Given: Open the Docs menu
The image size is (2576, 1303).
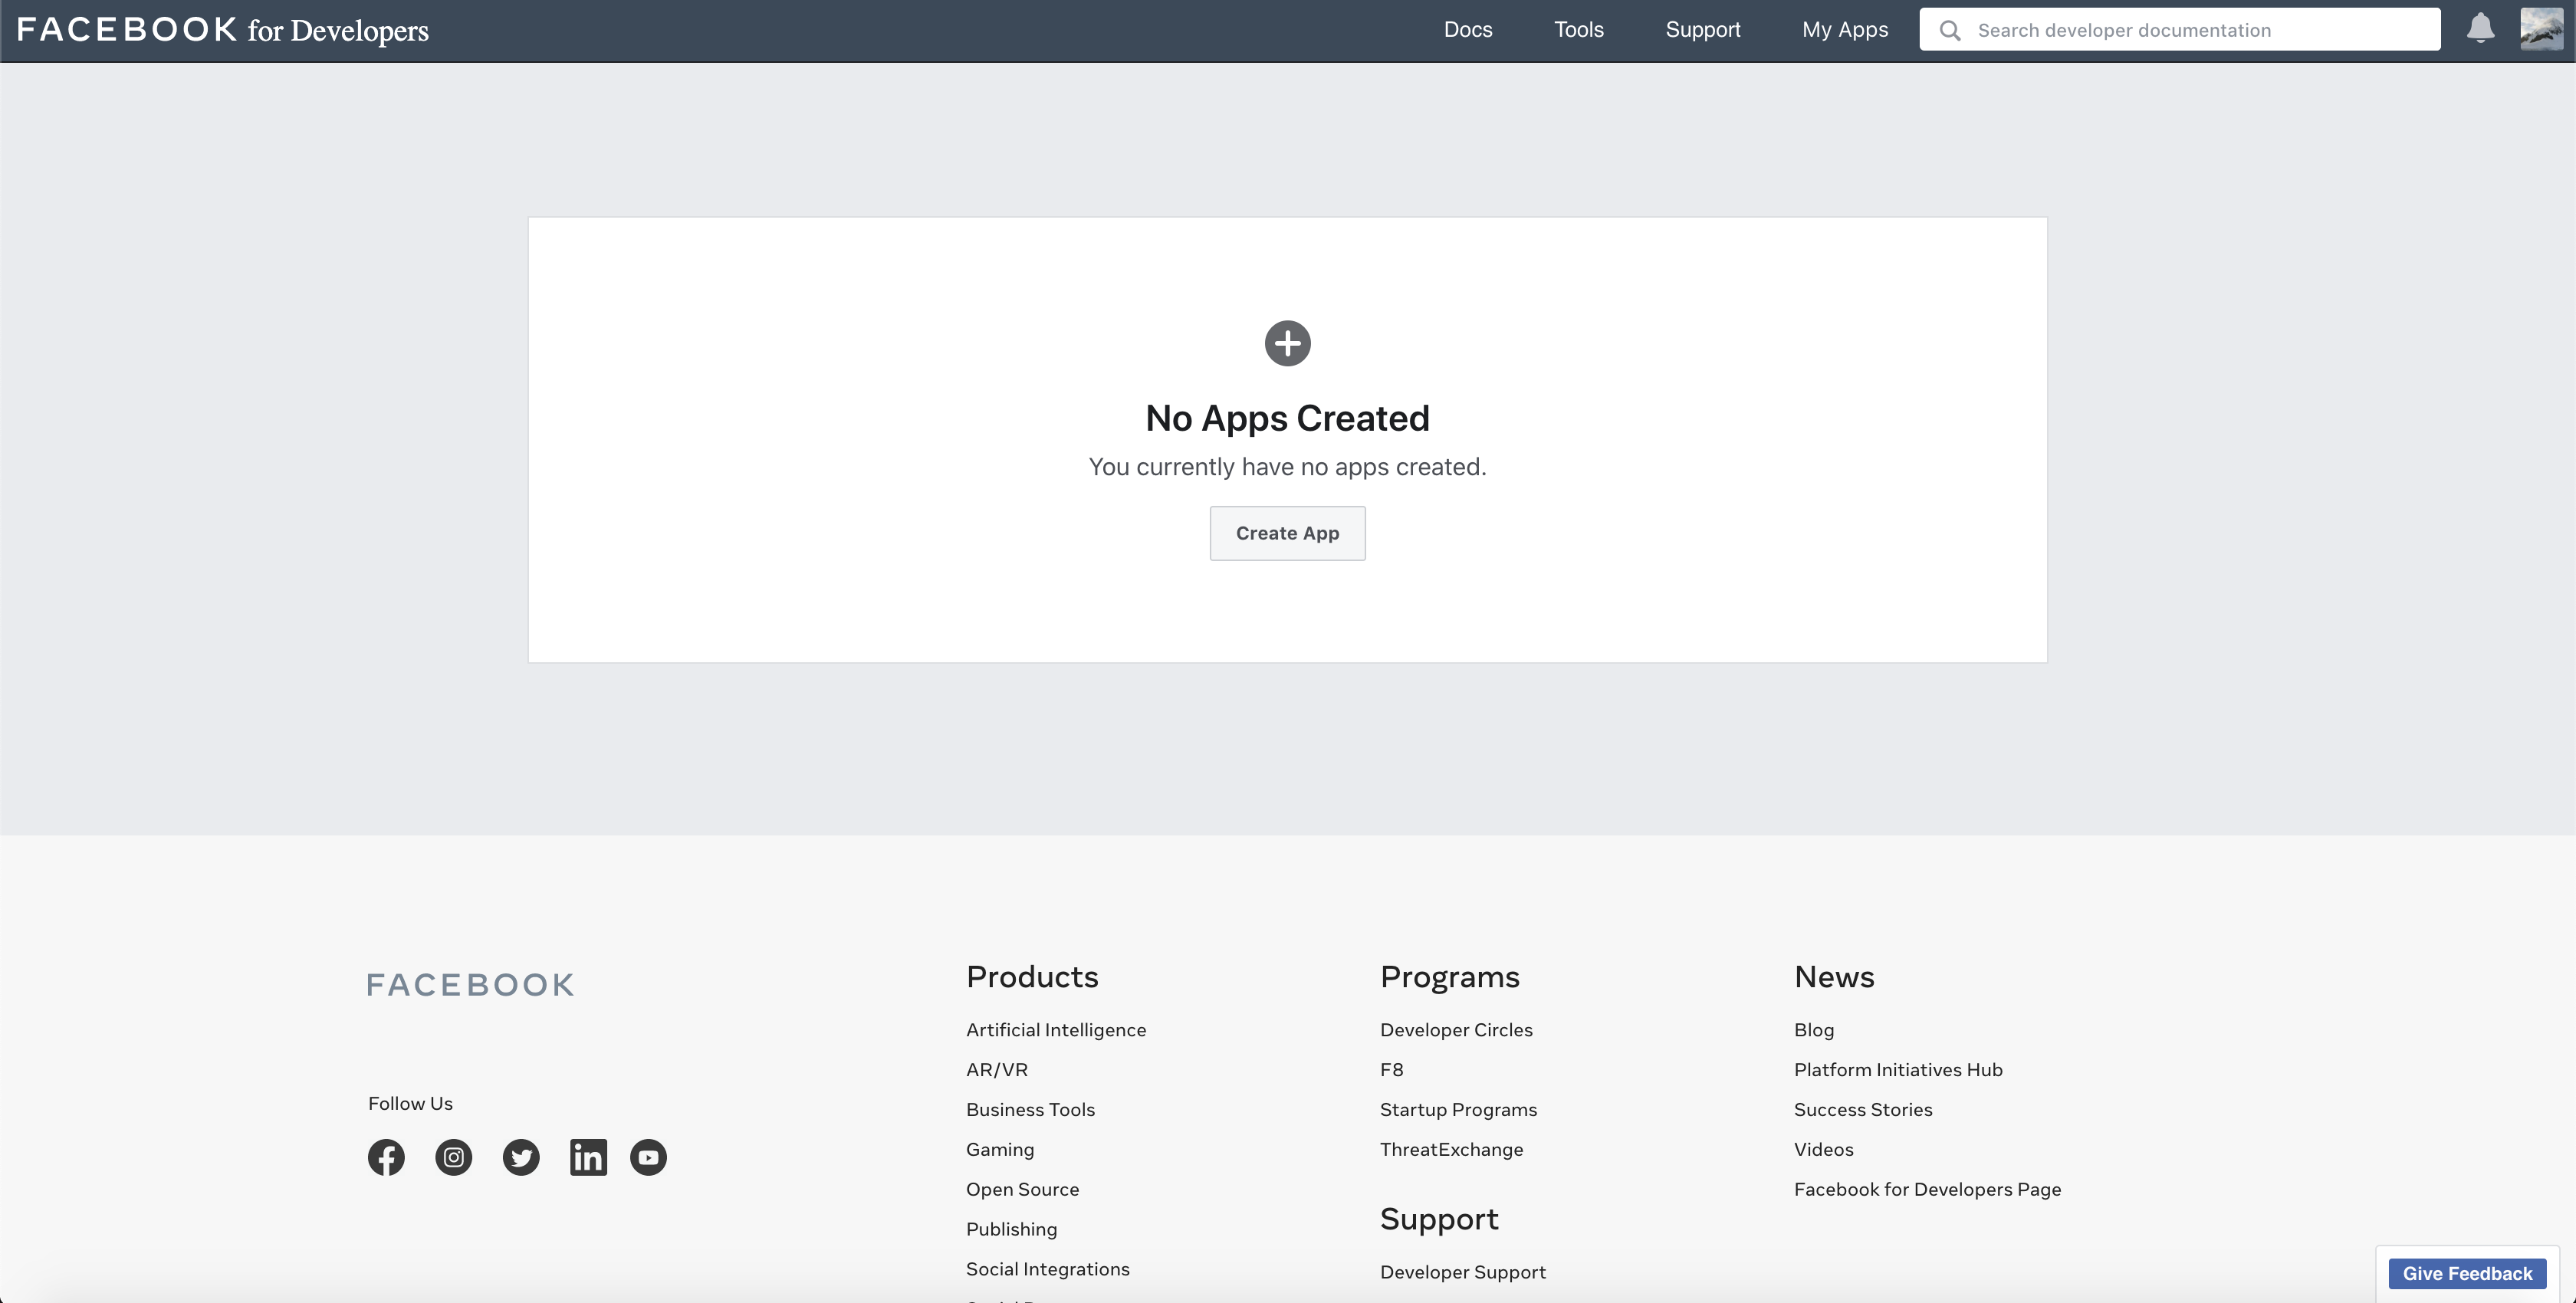Looking at the screenshot, I should [x=1467, y=30].
